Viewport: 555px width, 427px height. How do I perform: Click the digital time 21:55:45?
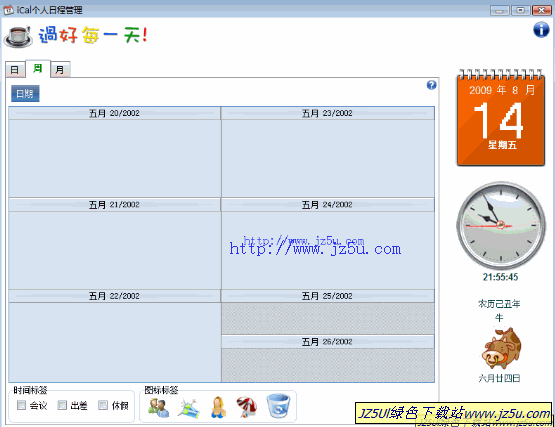500,277
